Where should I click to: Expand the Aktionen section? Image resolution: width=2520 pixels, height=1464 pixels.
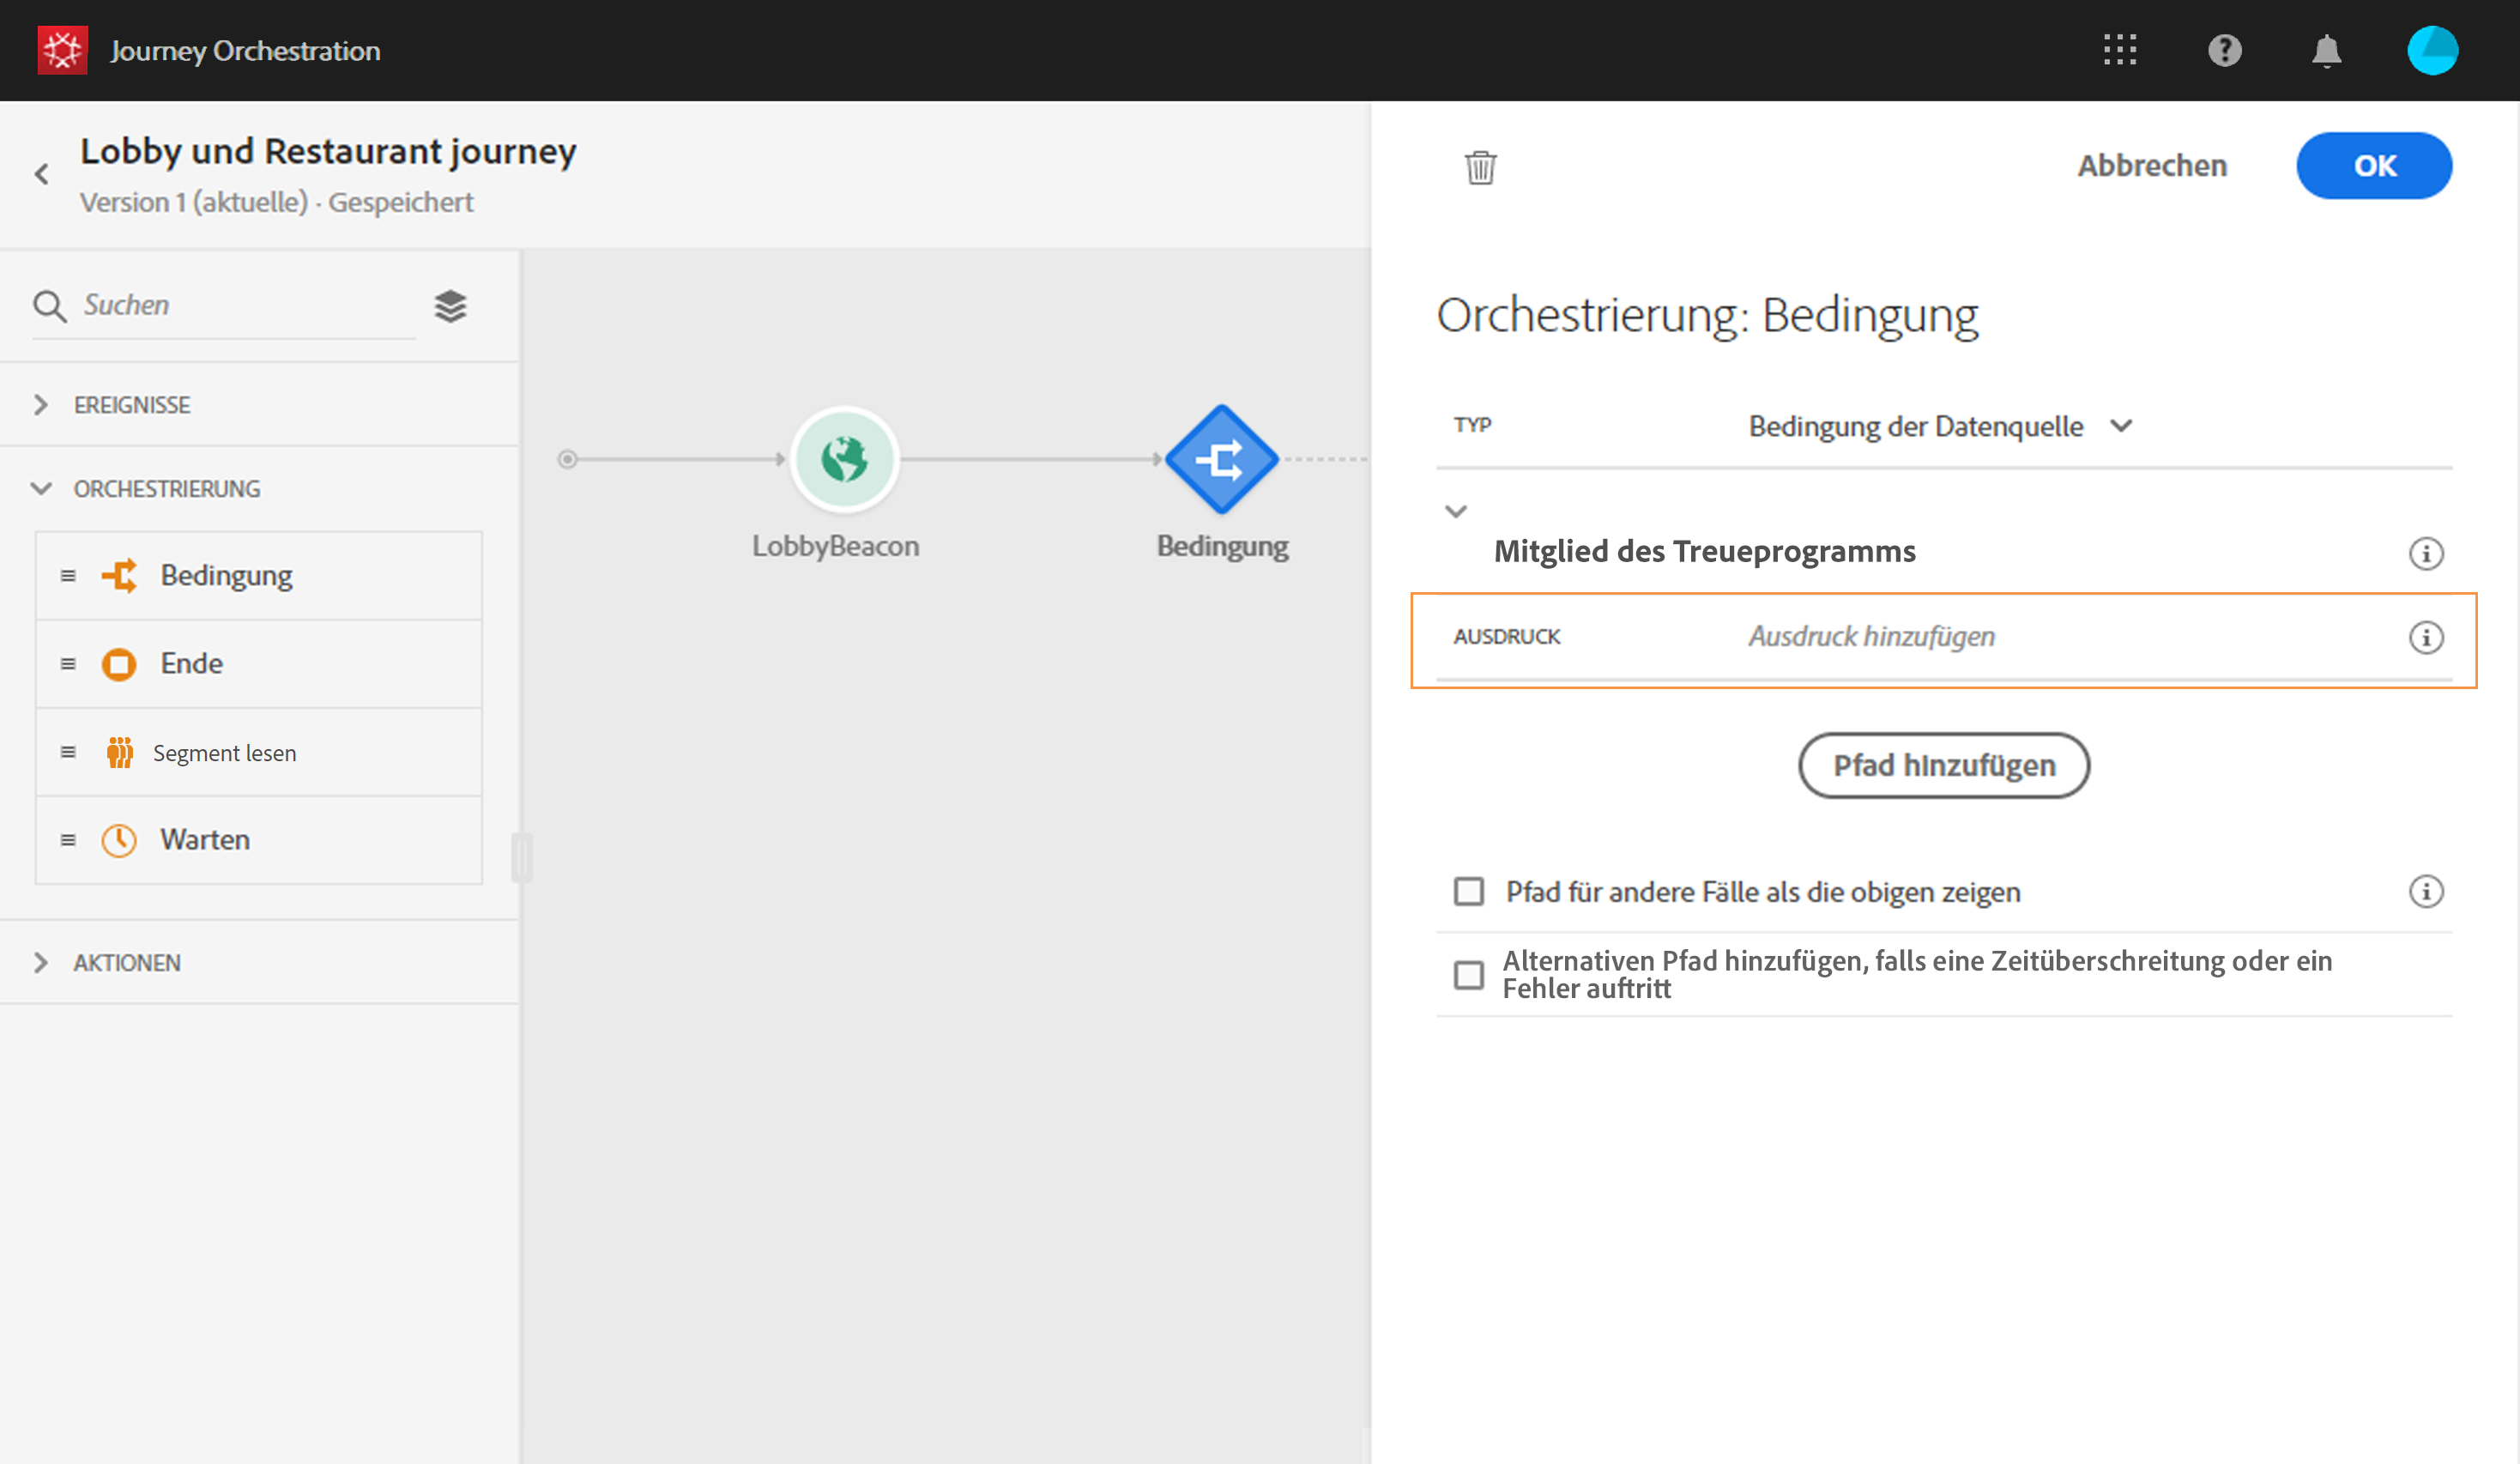click(126, 963)
